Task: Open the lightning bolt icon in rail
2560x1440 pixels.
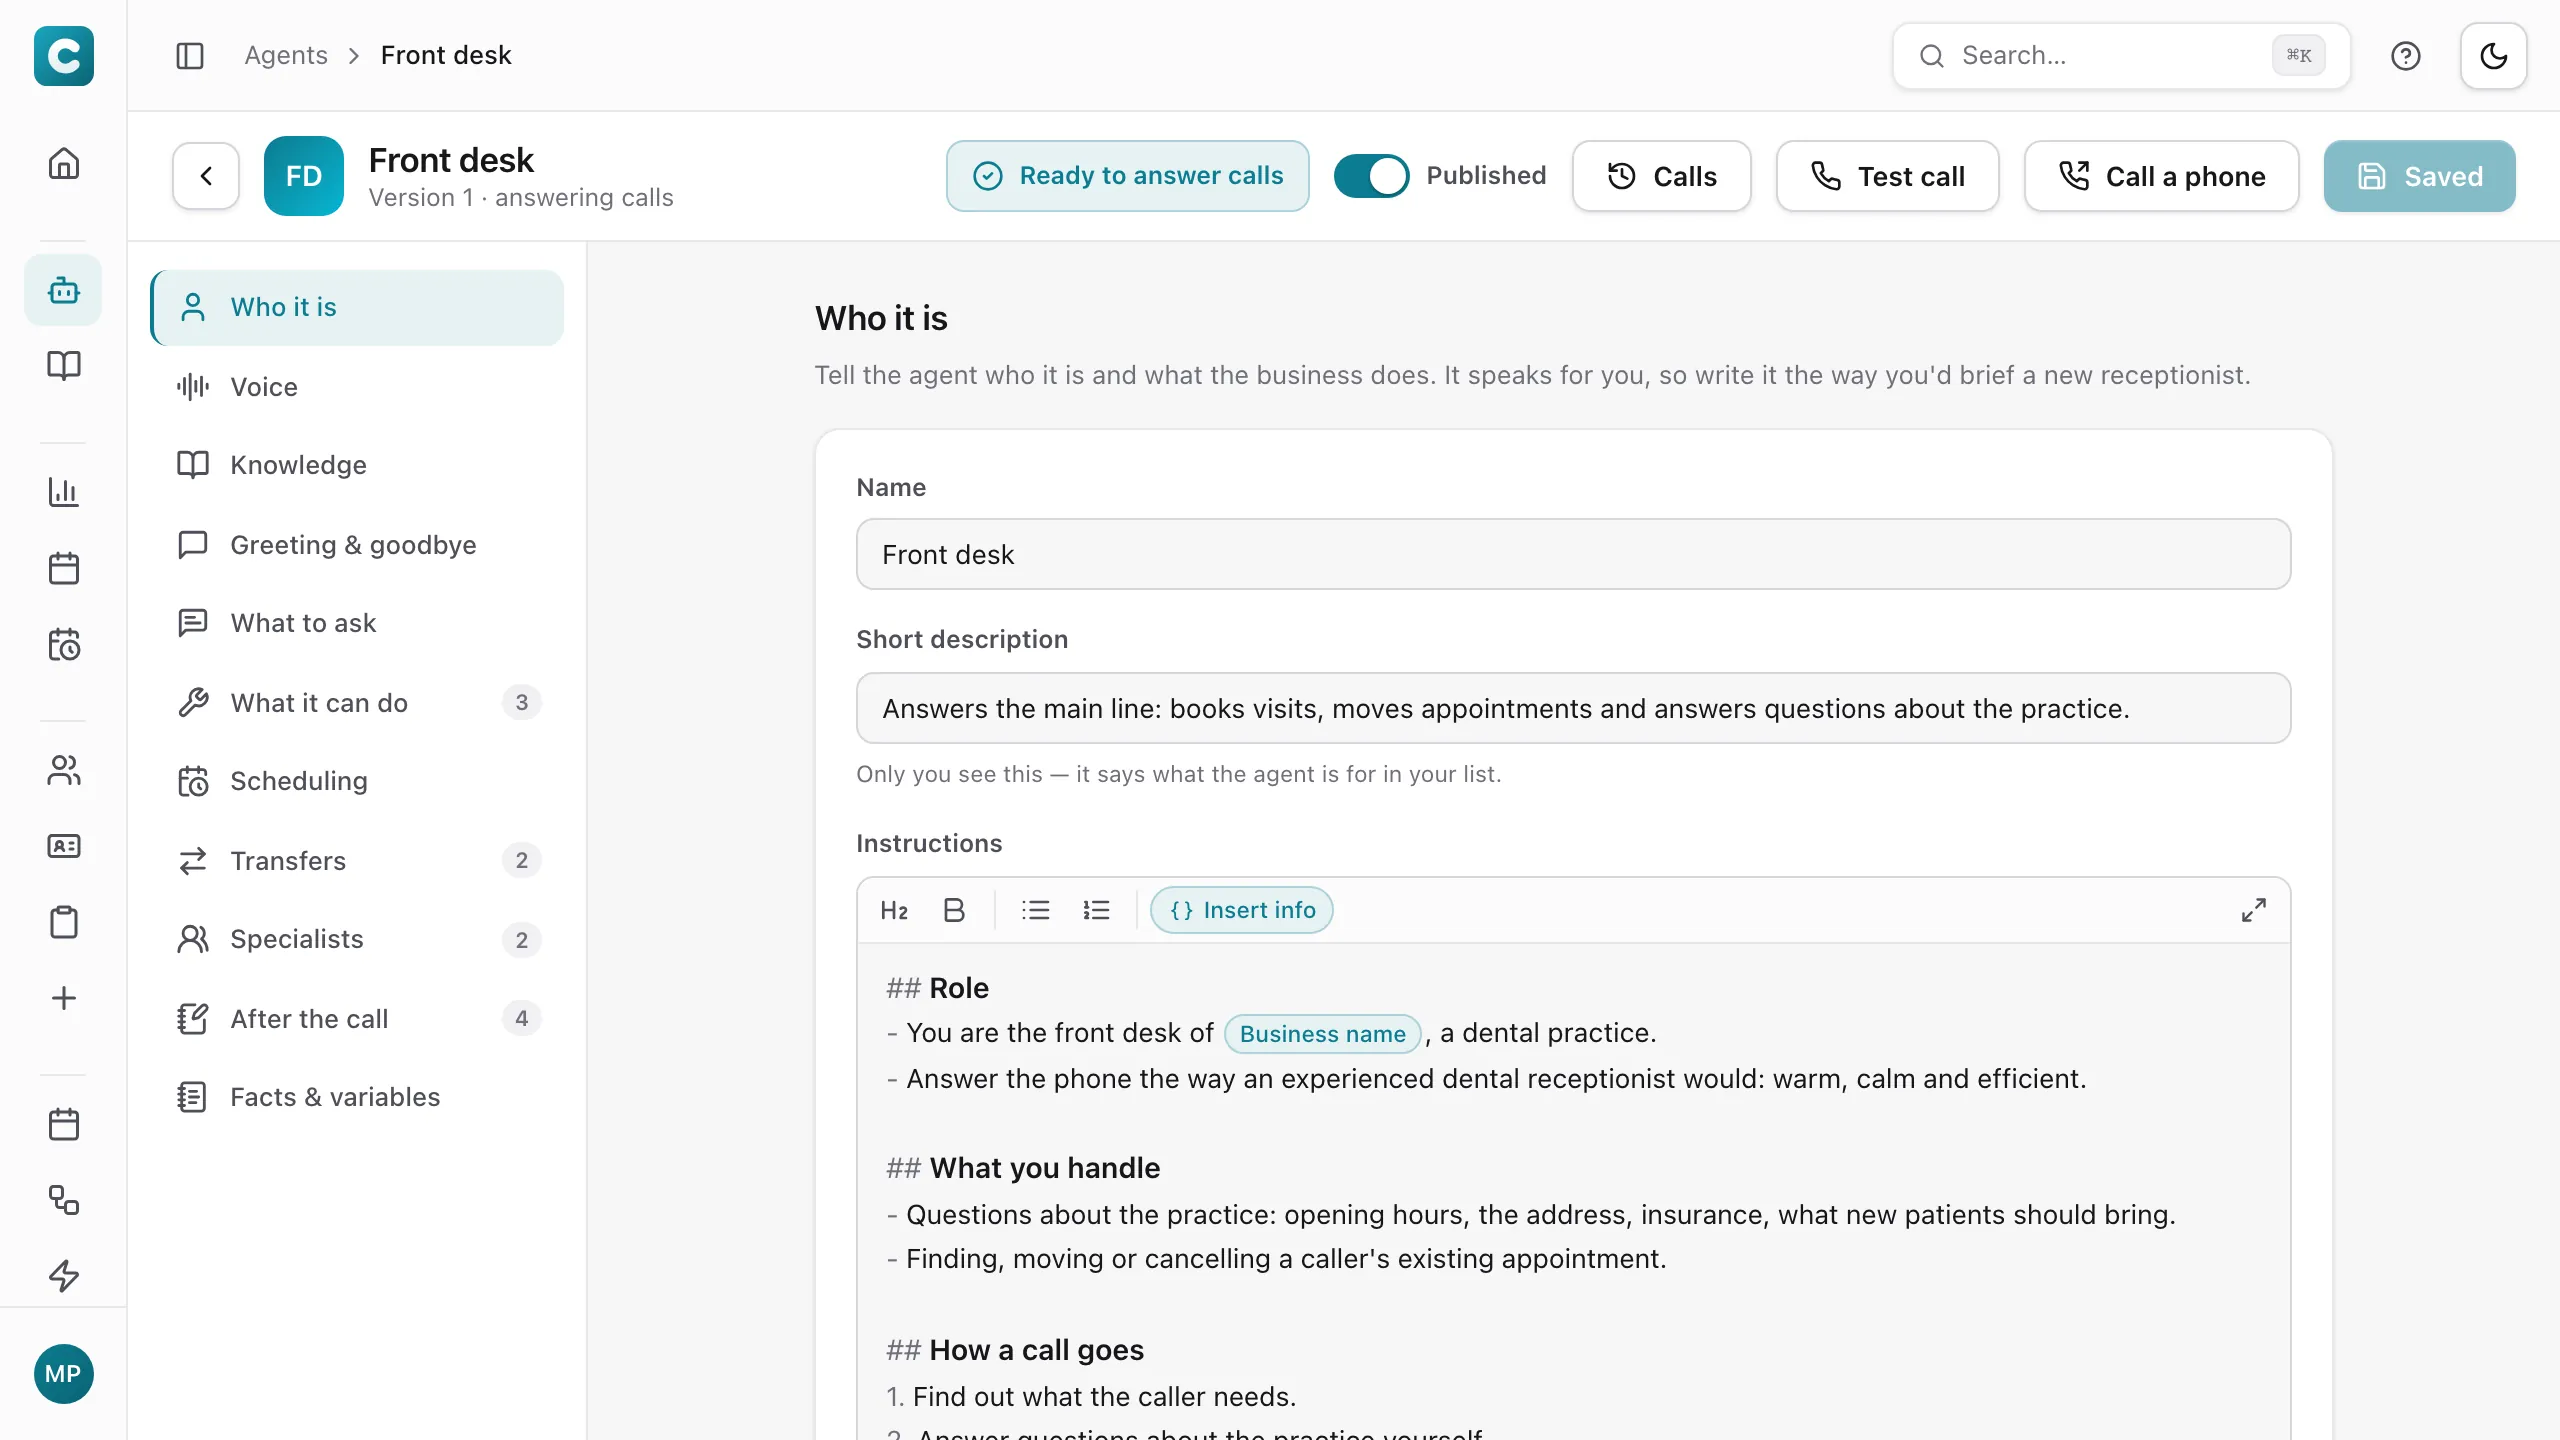Action: click(63, 1276)
